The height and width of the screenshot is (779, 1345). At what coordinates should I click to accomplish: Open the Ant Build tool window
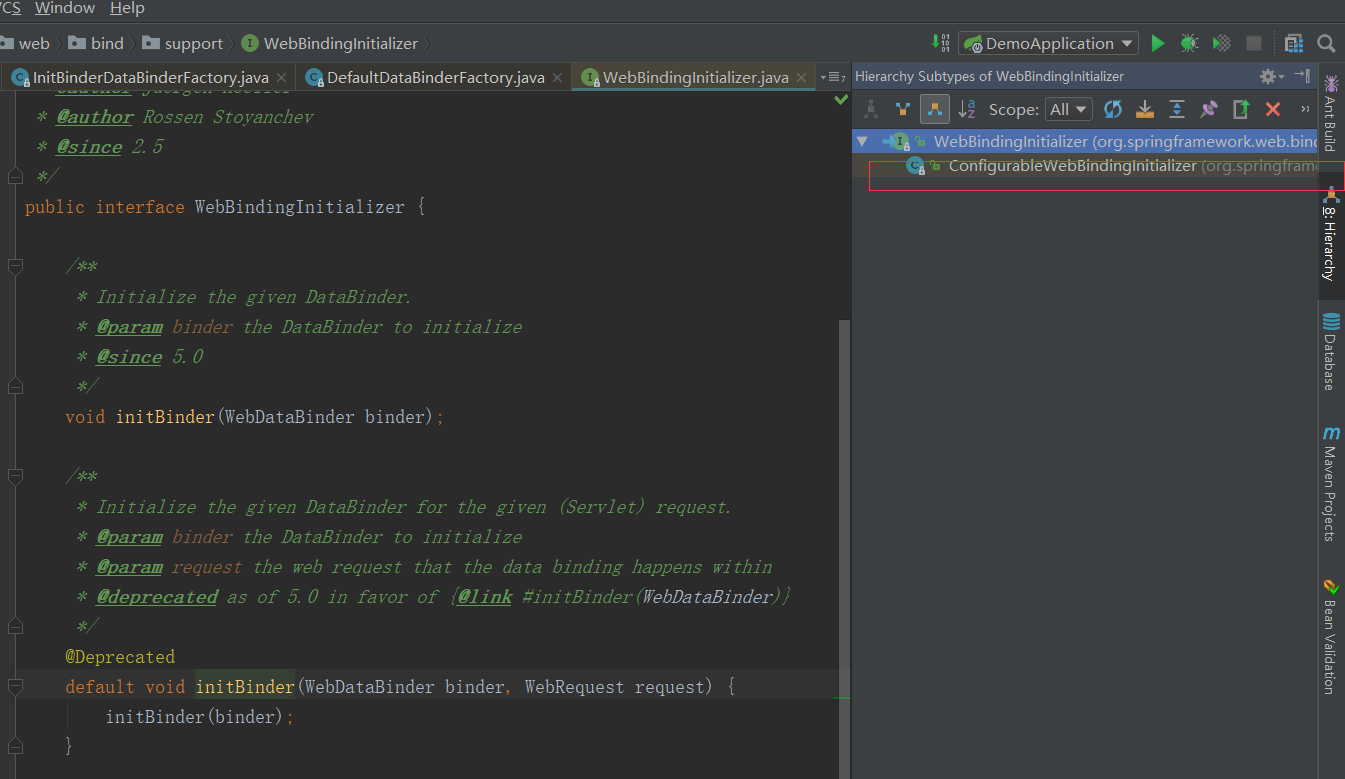point(1331,113)
